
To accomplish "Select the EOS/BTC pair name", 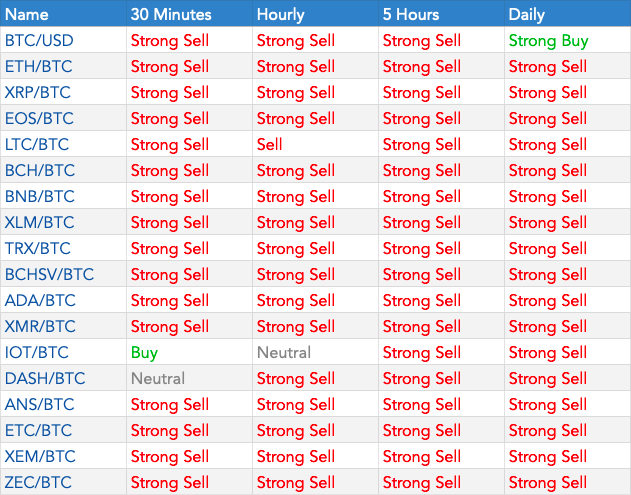I will 39,119.
